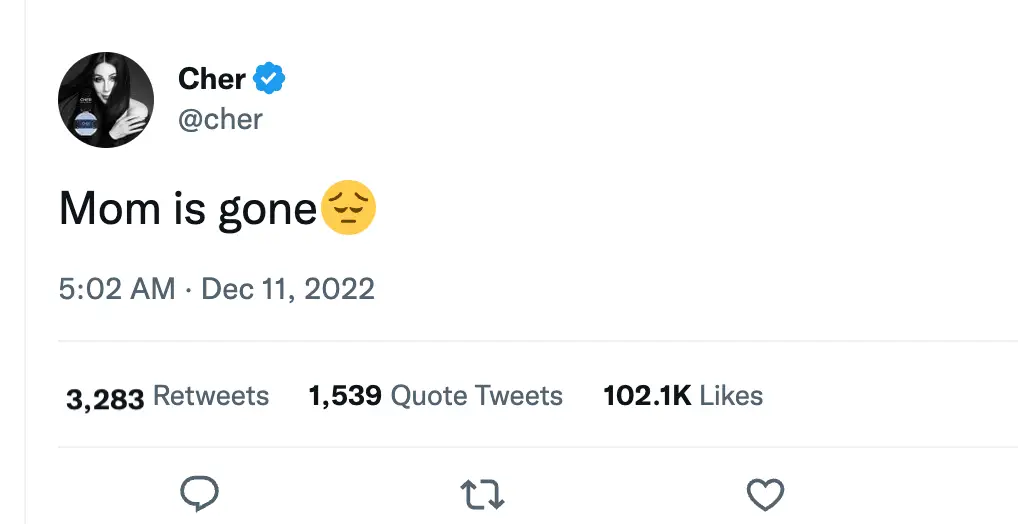Show who liked via "Likes" label
Image resolution: width=1018 pixels, height=524 pixels.
[731, 396]
